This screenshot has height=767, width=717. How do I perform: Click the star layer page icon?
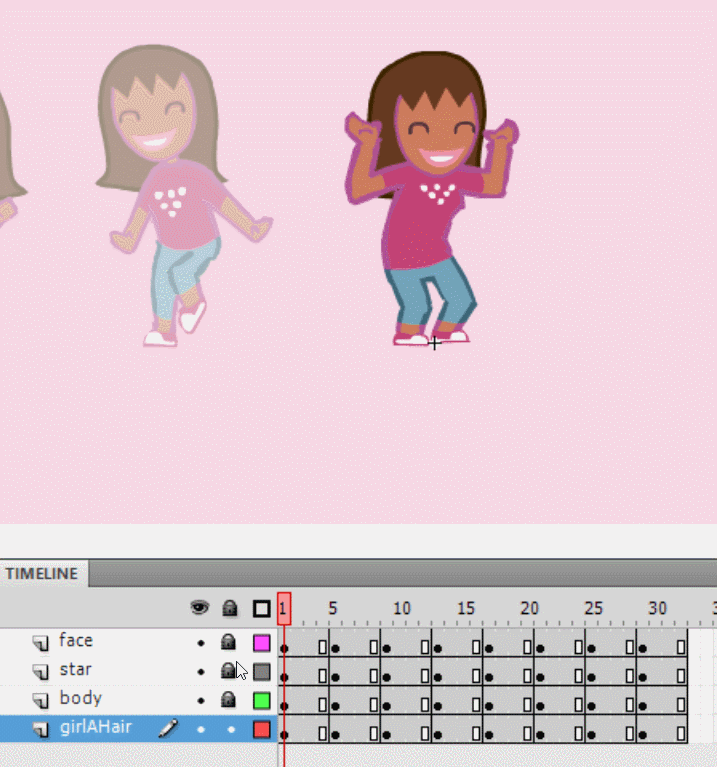(x=41, y=672)
